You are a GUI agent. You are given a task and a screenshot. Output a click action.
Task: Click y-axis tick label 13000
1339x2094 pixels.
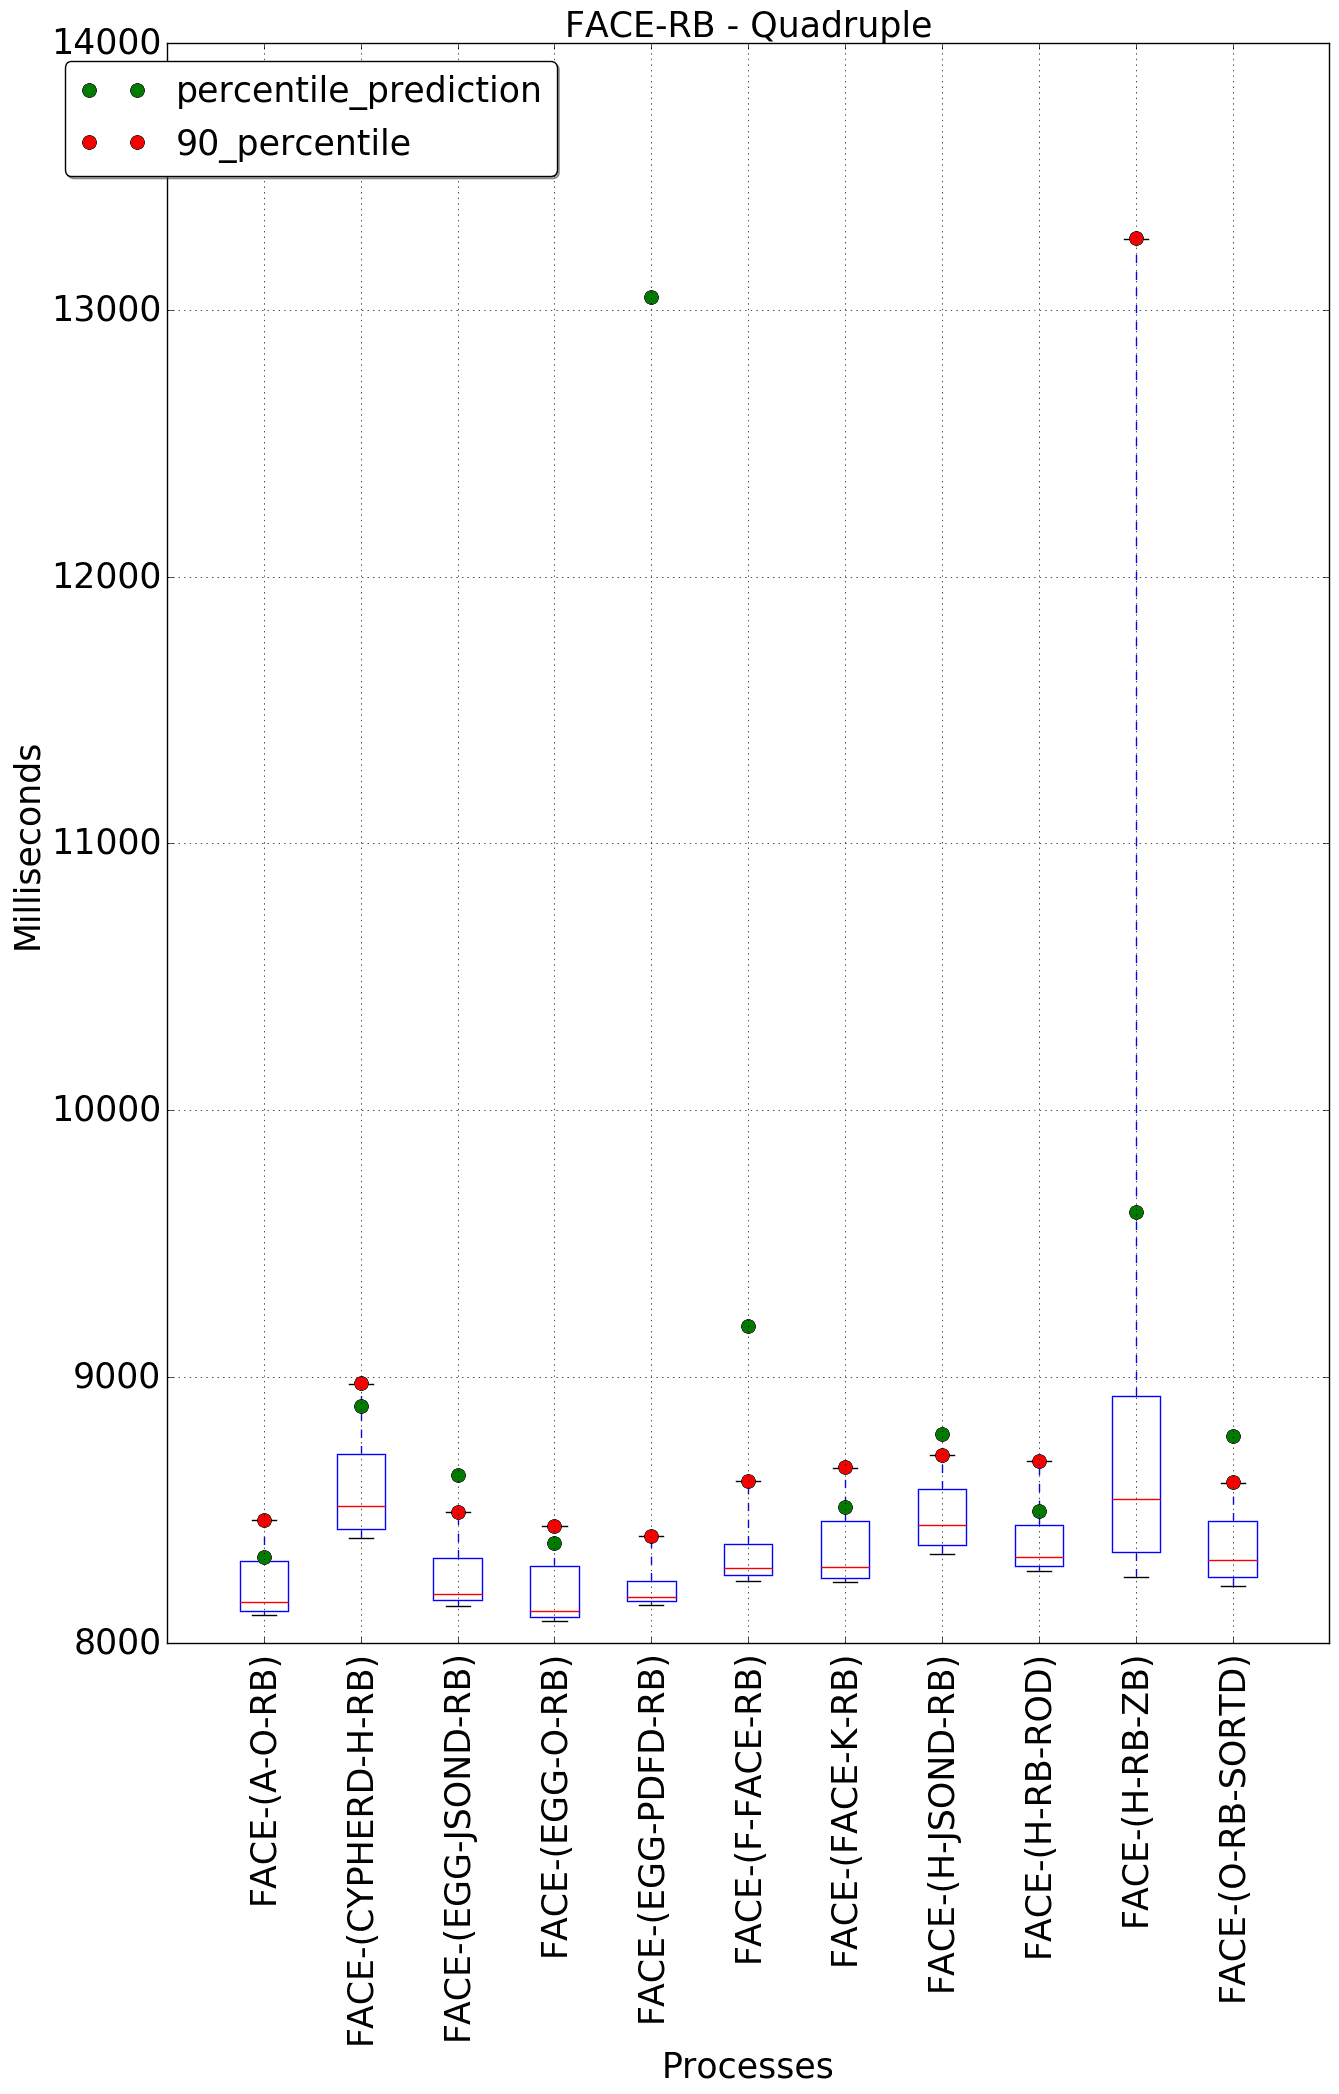(x=106, y=310)
